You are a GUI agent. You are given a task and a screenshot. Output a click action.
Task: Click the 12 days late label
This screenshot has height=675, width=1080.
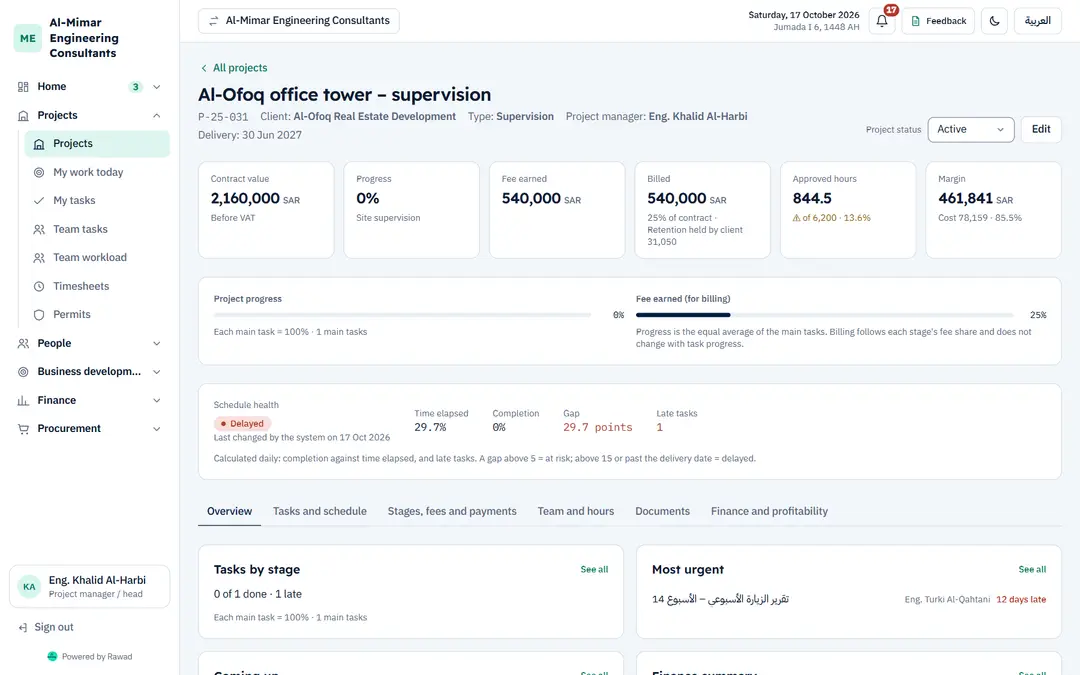[1021, 600]
